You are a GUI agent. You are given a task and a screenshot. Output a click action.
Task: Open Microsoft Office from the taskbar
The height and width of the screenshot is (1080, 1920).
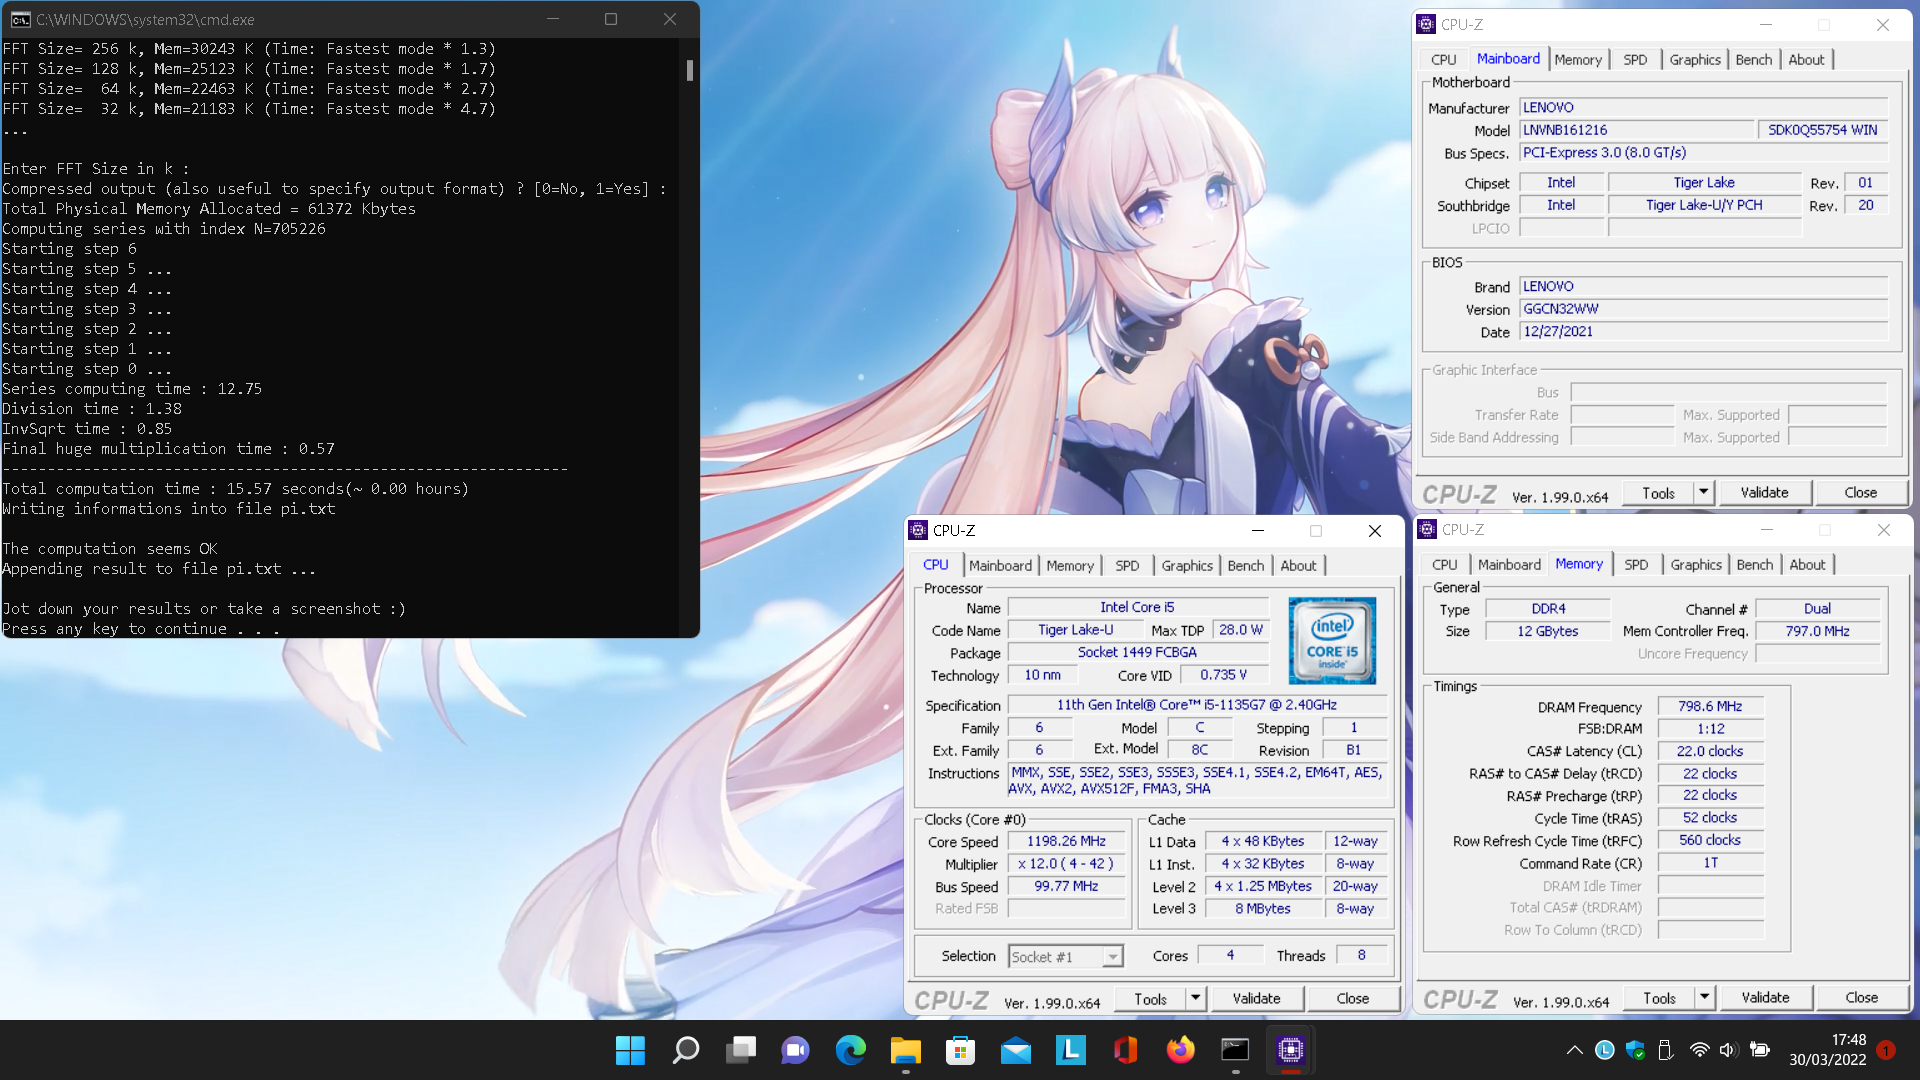1126,1050
